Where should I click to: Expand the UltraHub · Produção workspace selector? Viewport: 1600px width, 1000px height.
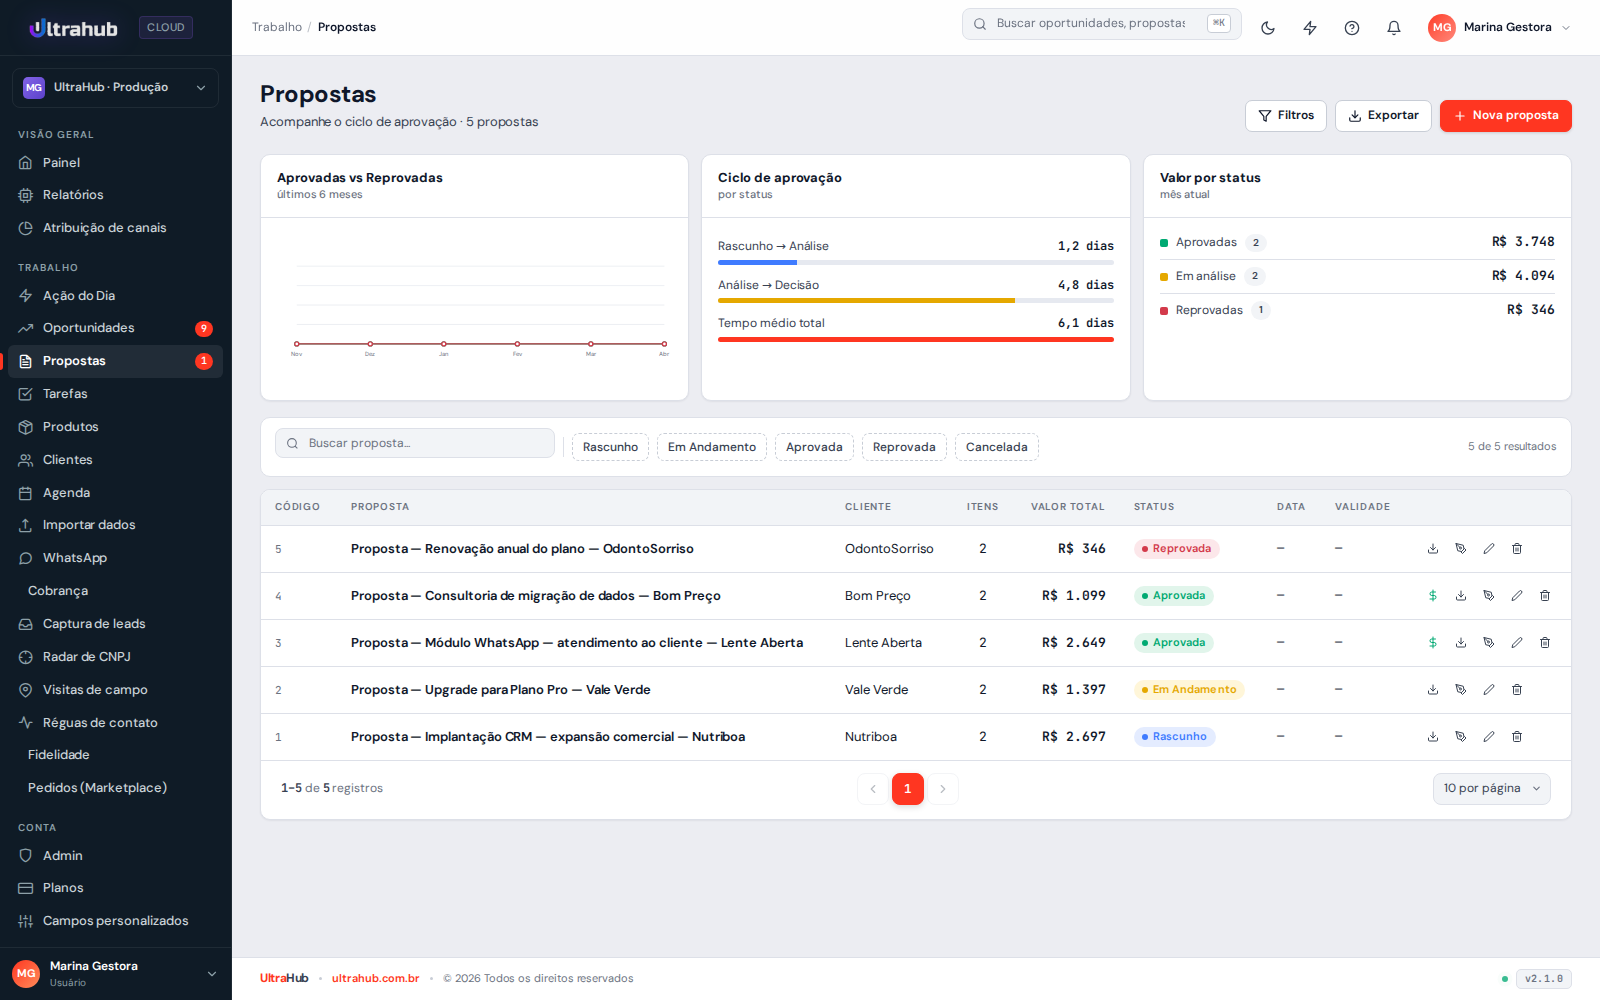tap(115, 88)
